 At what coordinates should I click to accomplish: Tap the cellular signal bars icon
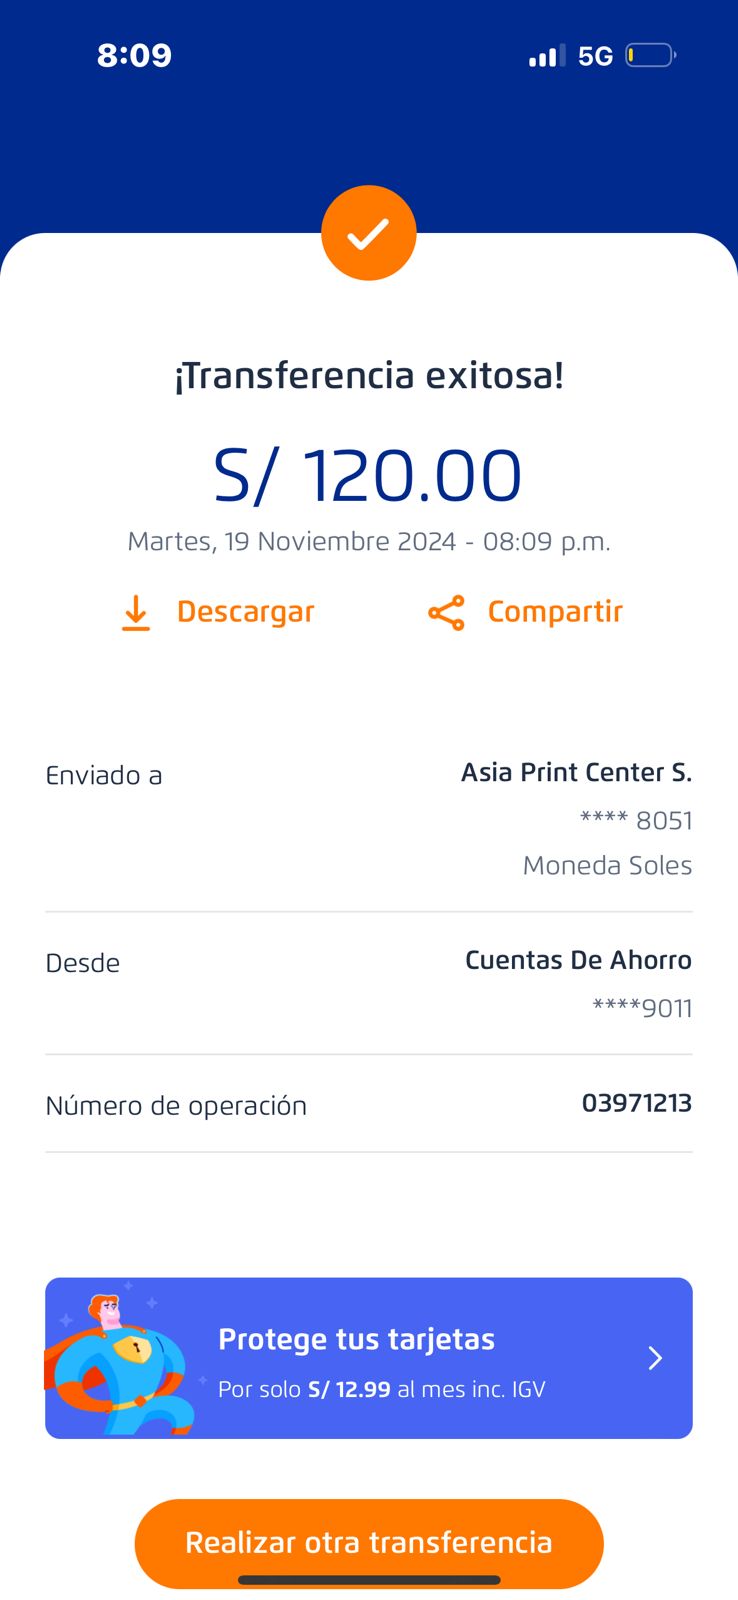[546, 56]
